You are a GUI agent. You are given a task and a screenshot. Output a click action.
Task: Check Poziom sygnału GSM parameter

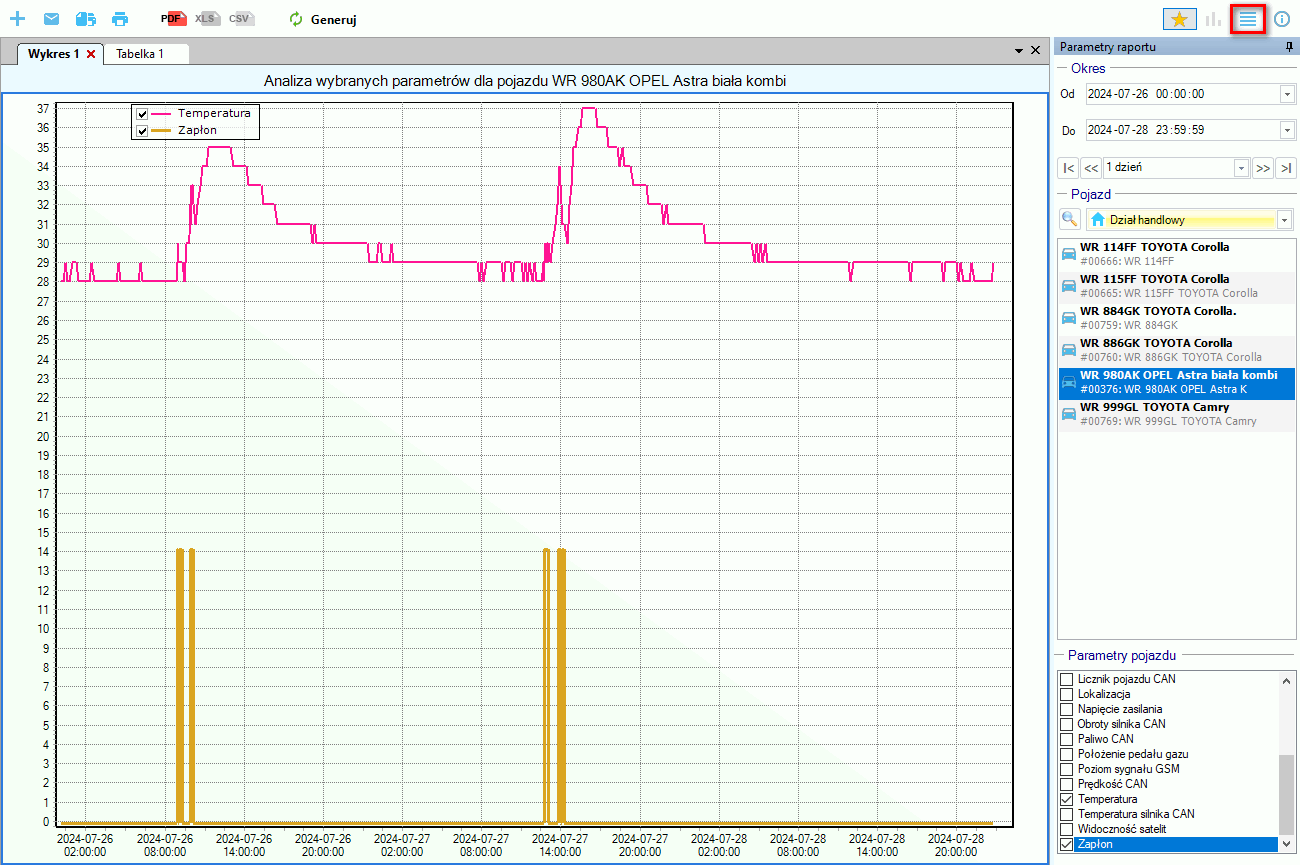click(x=1066, y=769)
